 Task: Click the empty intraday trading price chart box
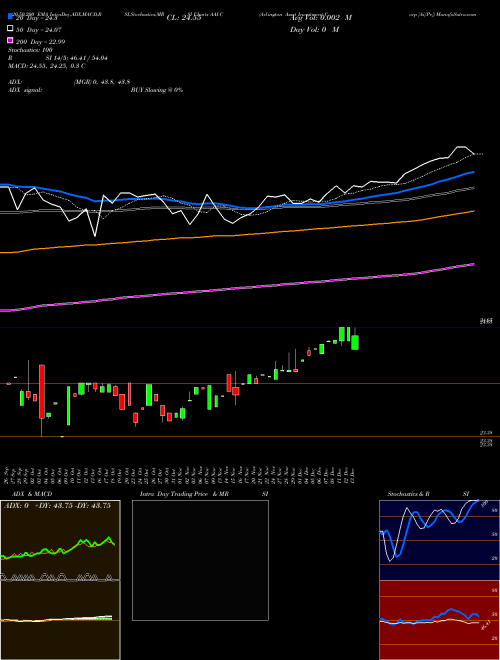point(200,560)
